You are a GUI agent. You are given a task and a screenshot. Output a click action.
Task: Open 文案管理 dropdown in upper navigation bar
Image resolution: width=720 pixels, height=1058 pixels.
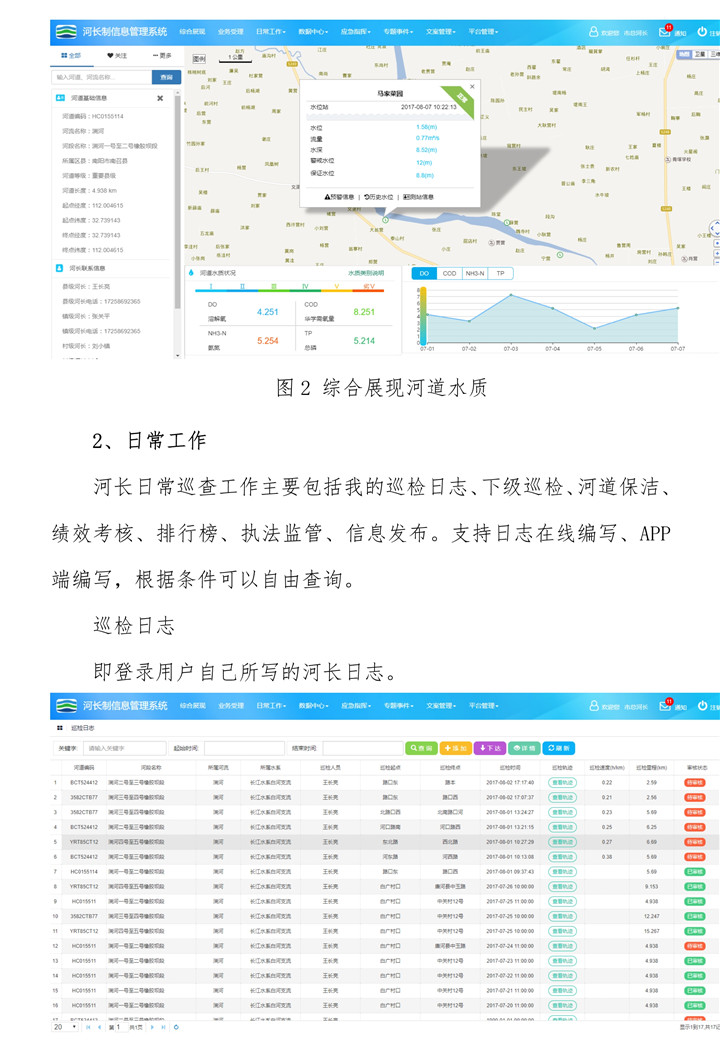pos(441,32)
